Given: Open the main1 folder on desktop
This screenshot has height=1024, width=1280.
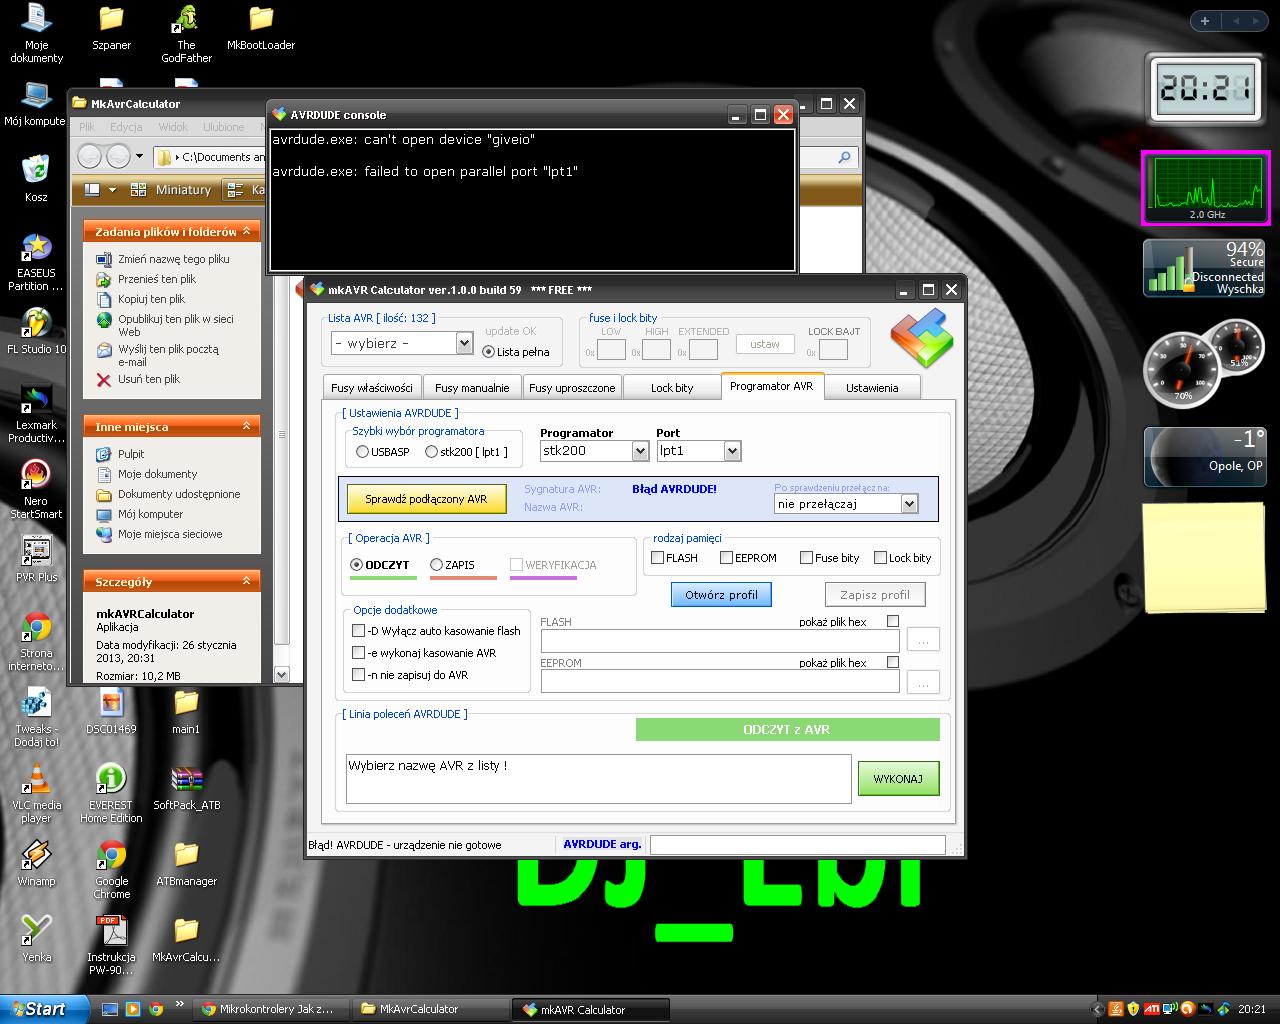Looking at the screenshot, I should click(186, 710).
